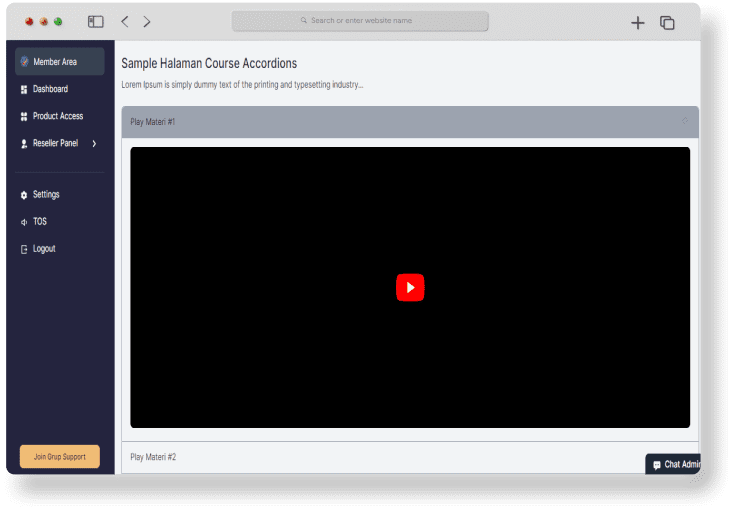Open the Product Access menu item

58,117
